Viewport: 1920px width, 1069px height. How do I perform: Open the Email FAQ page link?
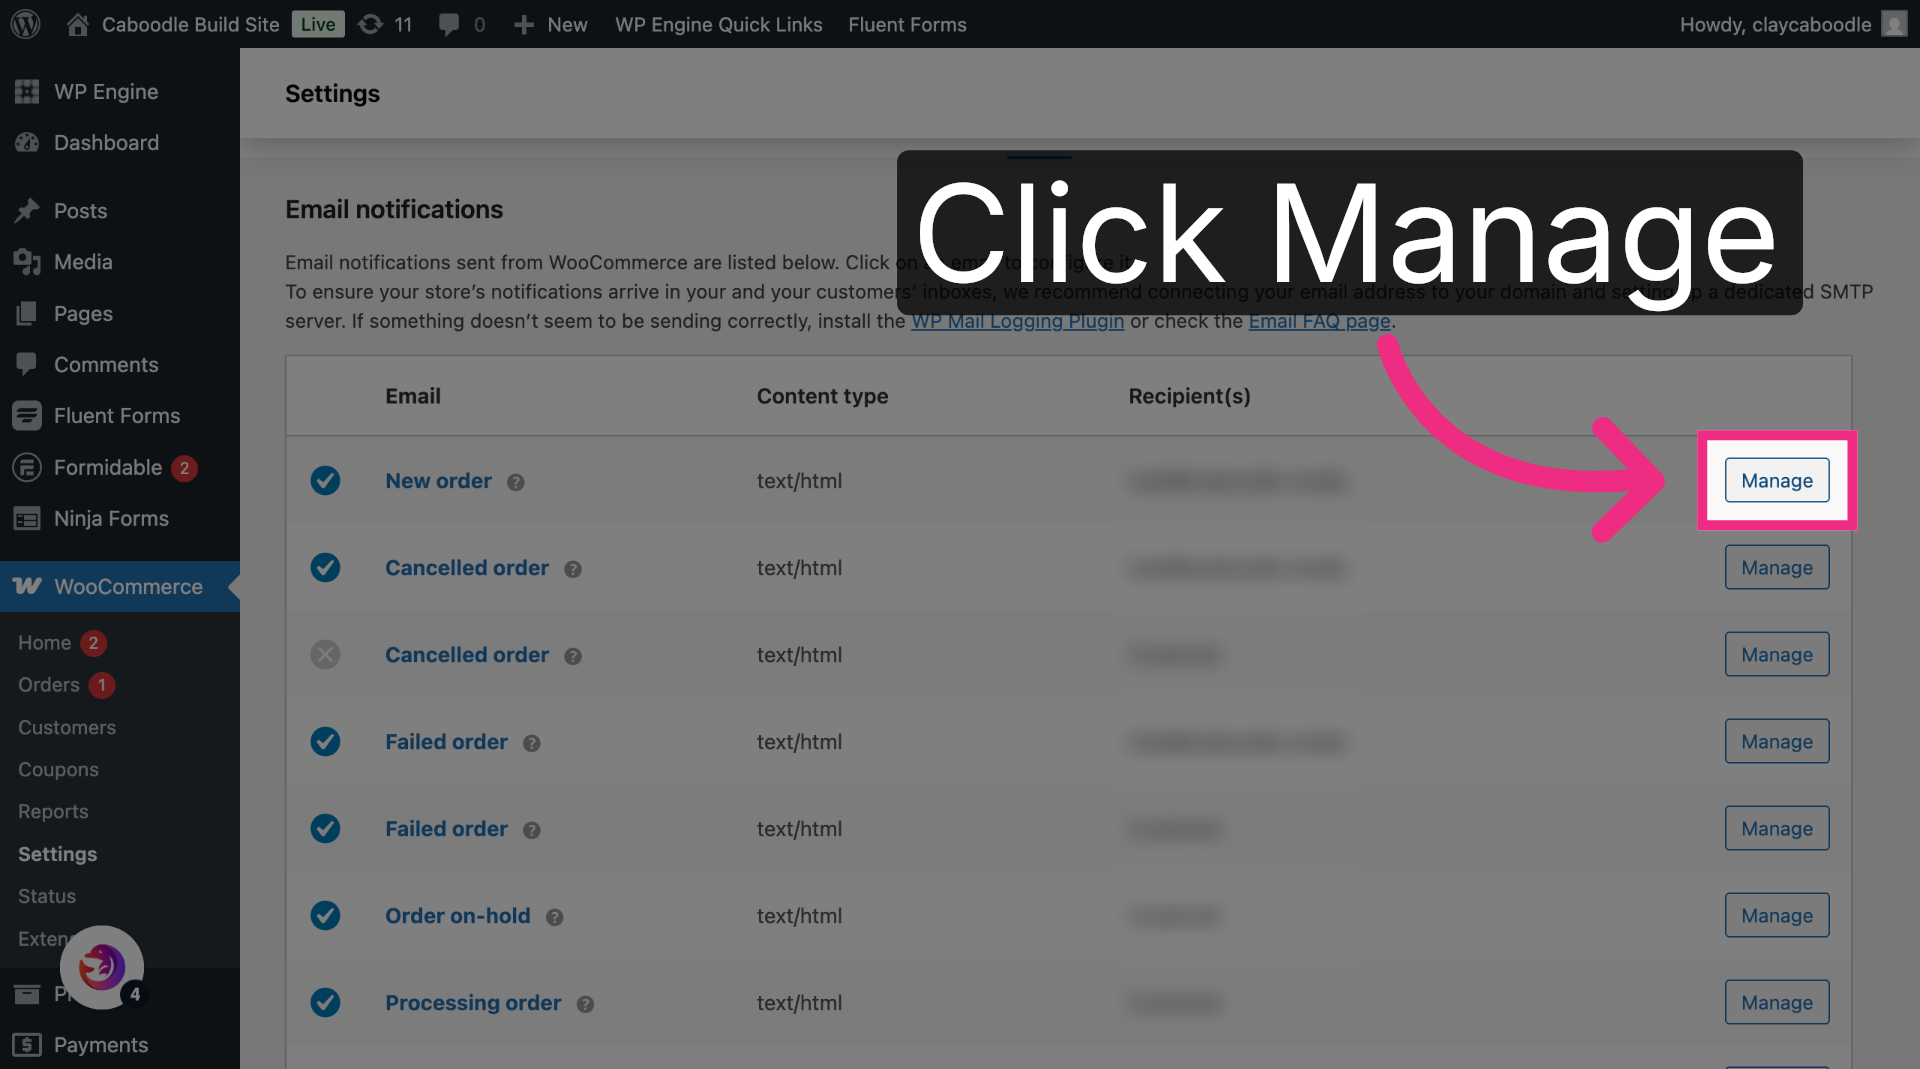tap(1319, 321)
